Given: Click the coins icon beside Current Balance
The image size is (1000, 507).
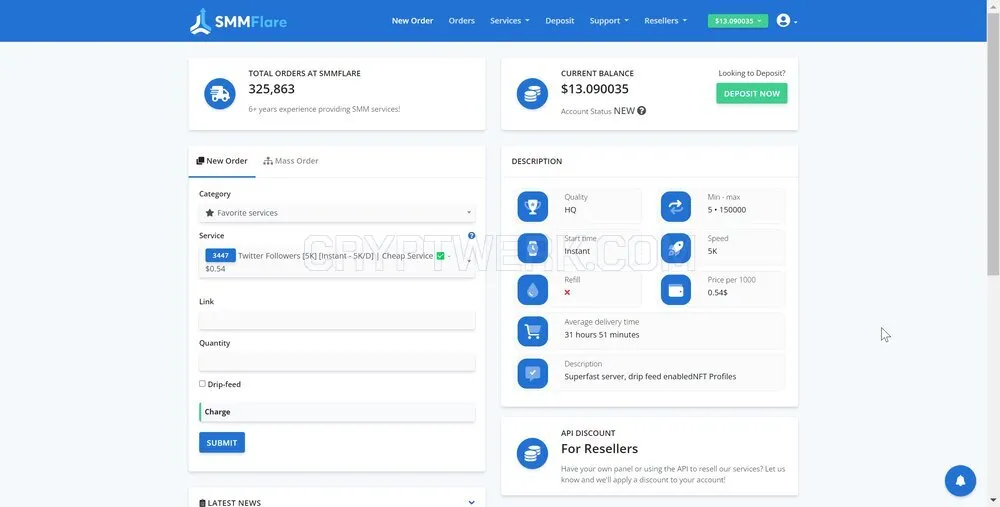Looking at the screenshot, I should point(533,94).
